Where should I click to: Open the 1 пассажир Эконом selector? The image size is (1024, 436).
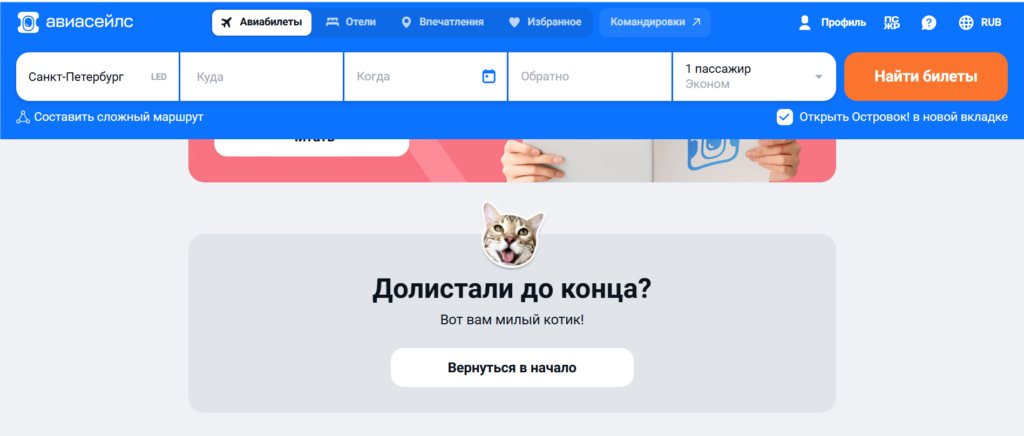754,76
